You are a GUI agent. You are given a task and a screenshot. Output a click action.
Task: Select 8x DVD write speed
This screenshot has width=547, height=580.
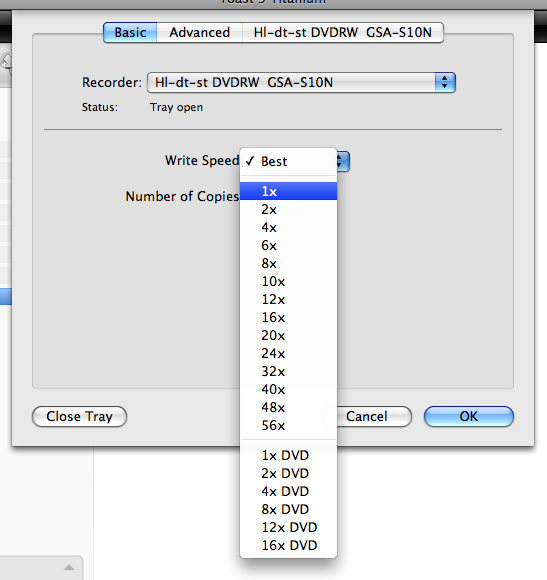click(288, 509)
